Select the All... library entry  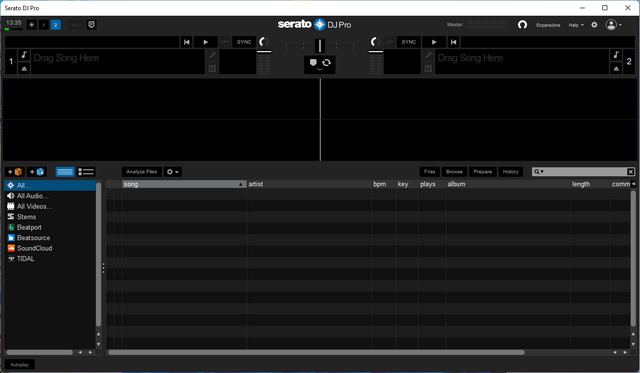50,185
